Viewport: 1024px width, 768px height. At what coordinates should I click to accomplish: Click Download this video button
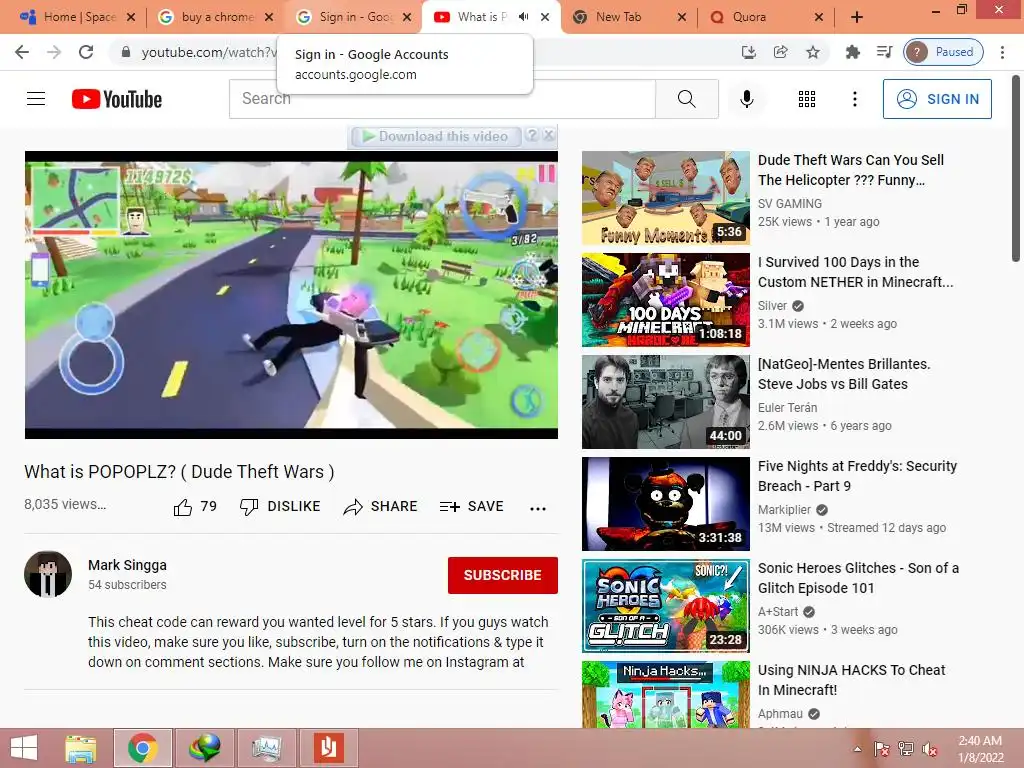coord(436,136)
